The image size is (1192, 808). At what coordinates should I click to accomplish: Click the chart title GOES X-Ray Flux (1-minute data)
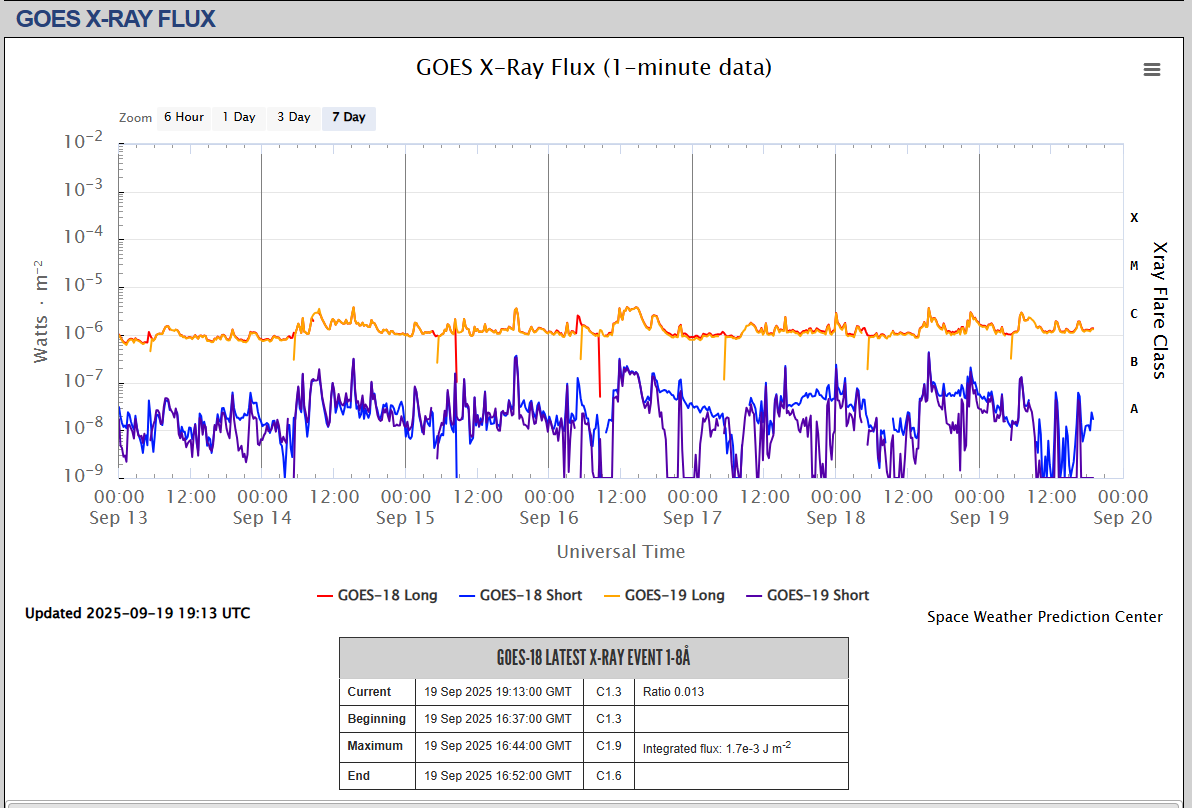[x=594, y=67]
